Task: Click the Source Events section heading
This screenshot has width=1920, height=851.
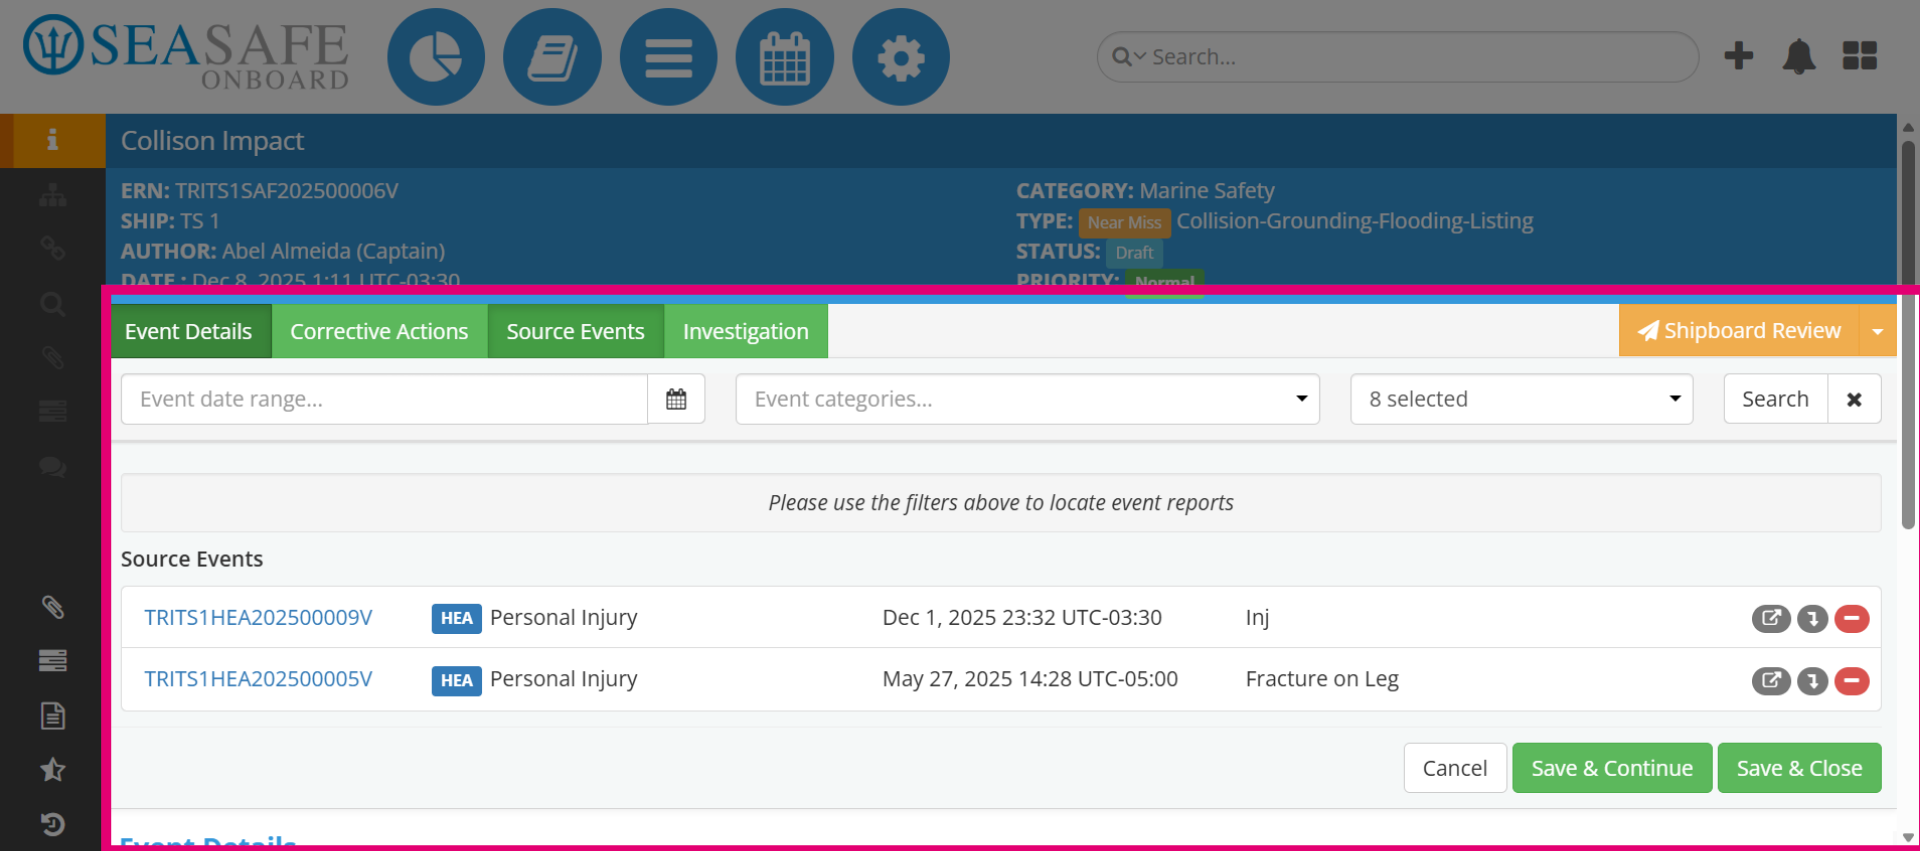Action: tap(192, 559)
